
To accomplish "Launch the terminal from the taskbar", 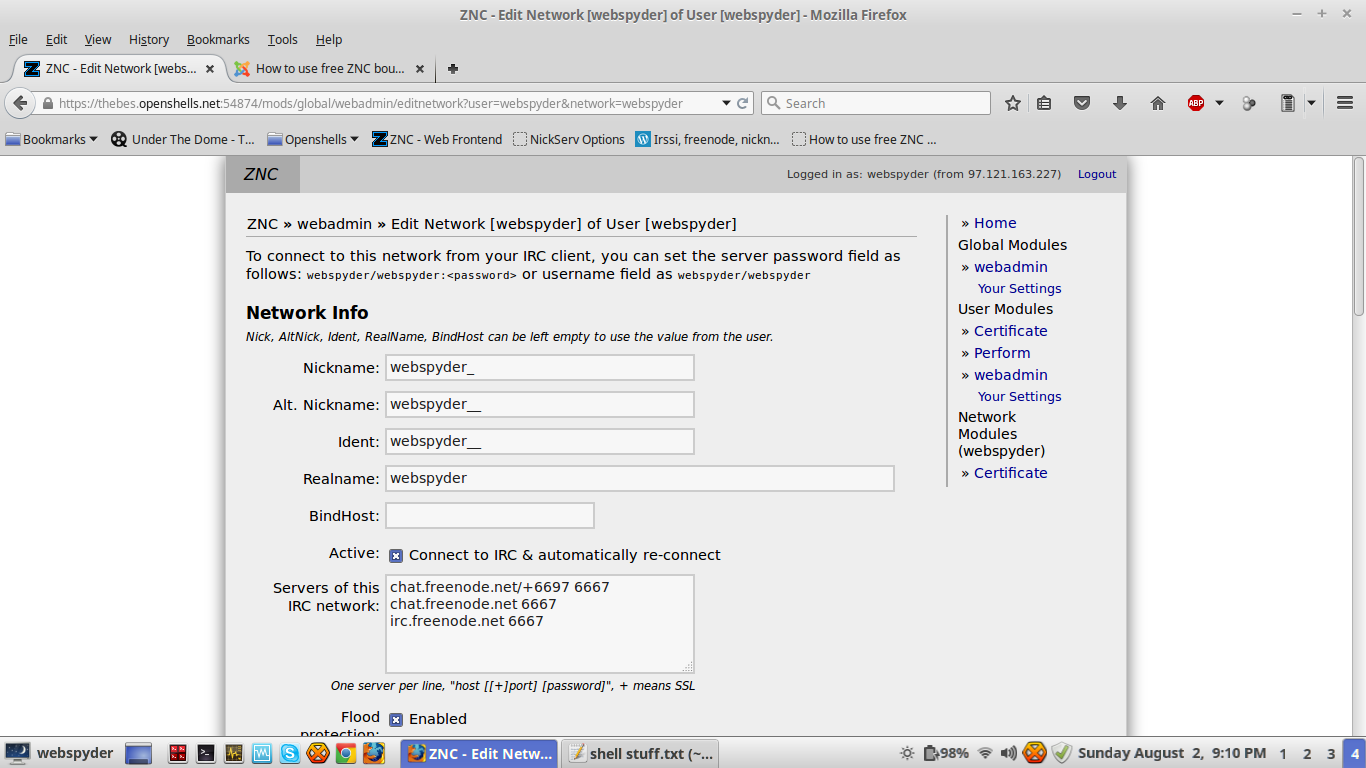I will [x=206, y=753].
